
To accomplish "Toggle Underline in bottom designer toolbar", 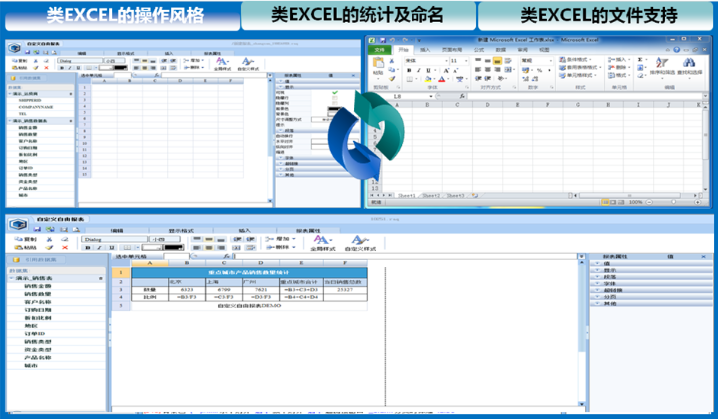I will coord(111,247).
